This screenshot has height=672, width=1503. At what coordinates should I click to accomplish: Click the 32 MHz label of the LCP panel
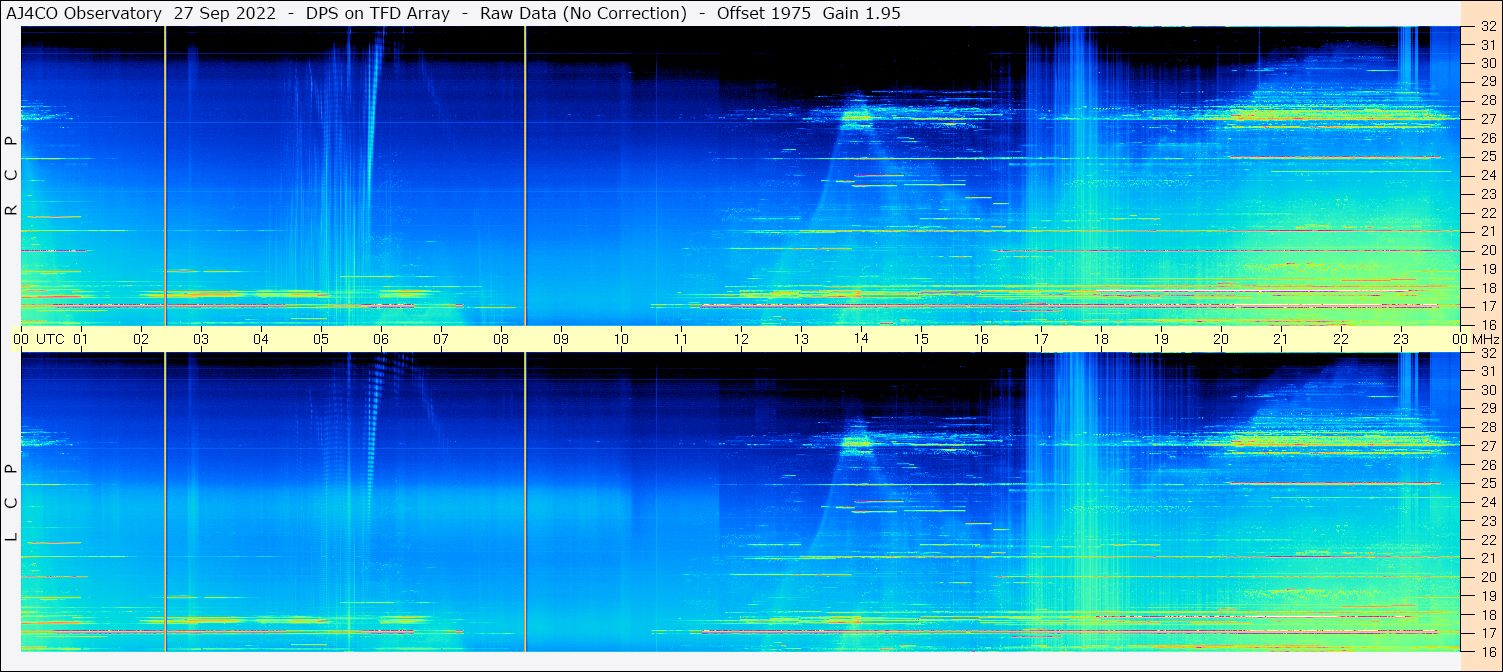point(1487,353)
